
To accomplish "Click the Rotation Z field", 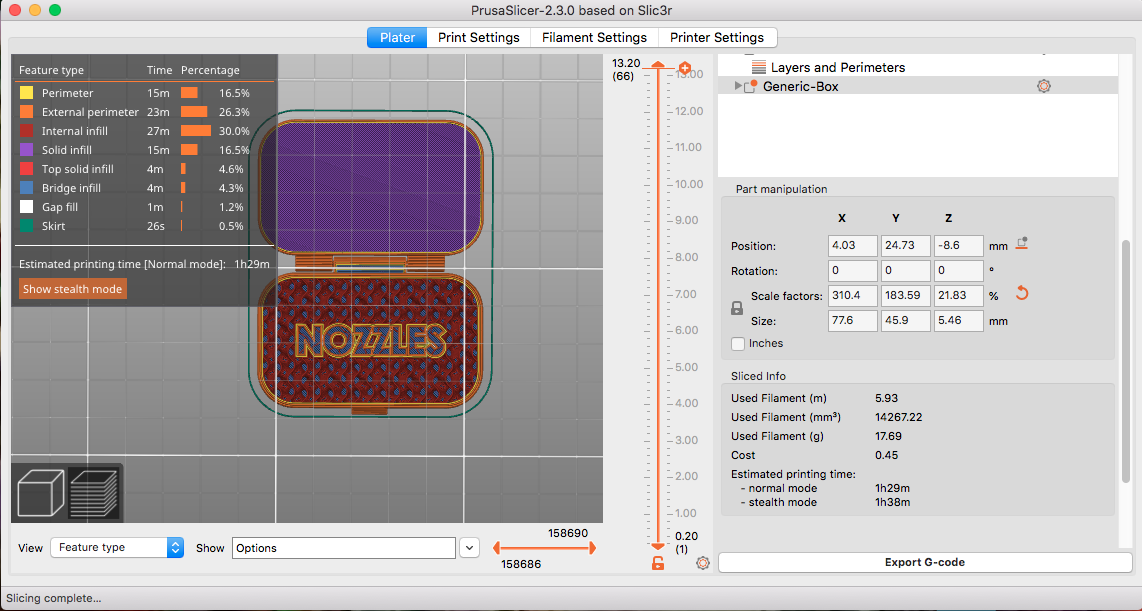I will [958, 271].
